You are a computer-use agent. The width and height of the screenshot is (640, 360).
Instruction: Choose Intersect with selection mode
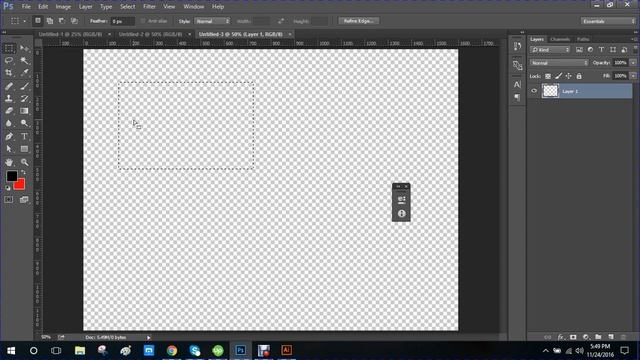coord(74,21)
